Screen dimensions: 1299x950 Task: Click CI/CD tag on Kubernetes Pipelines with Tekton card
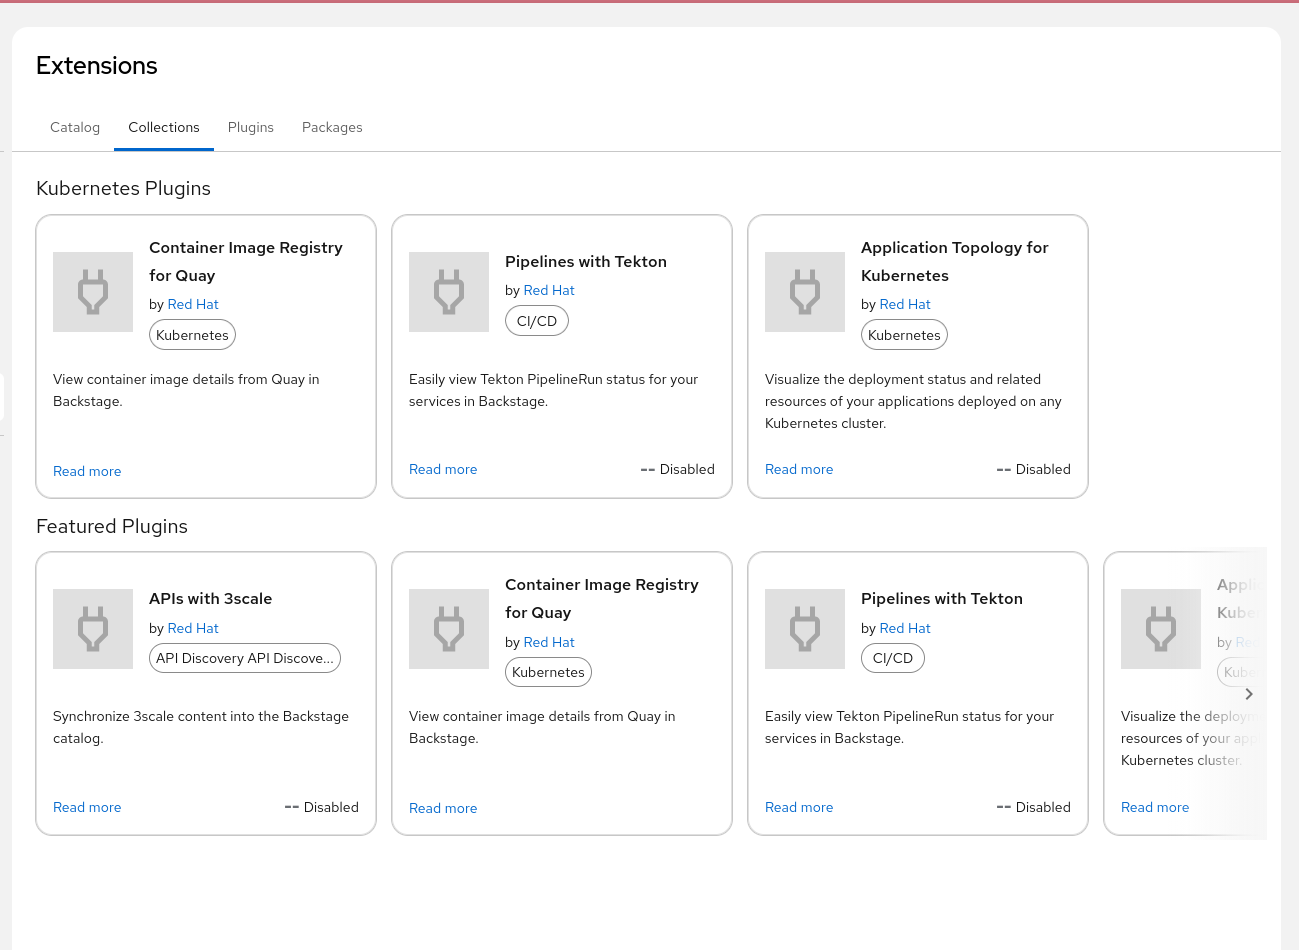[x=537, y=321]
